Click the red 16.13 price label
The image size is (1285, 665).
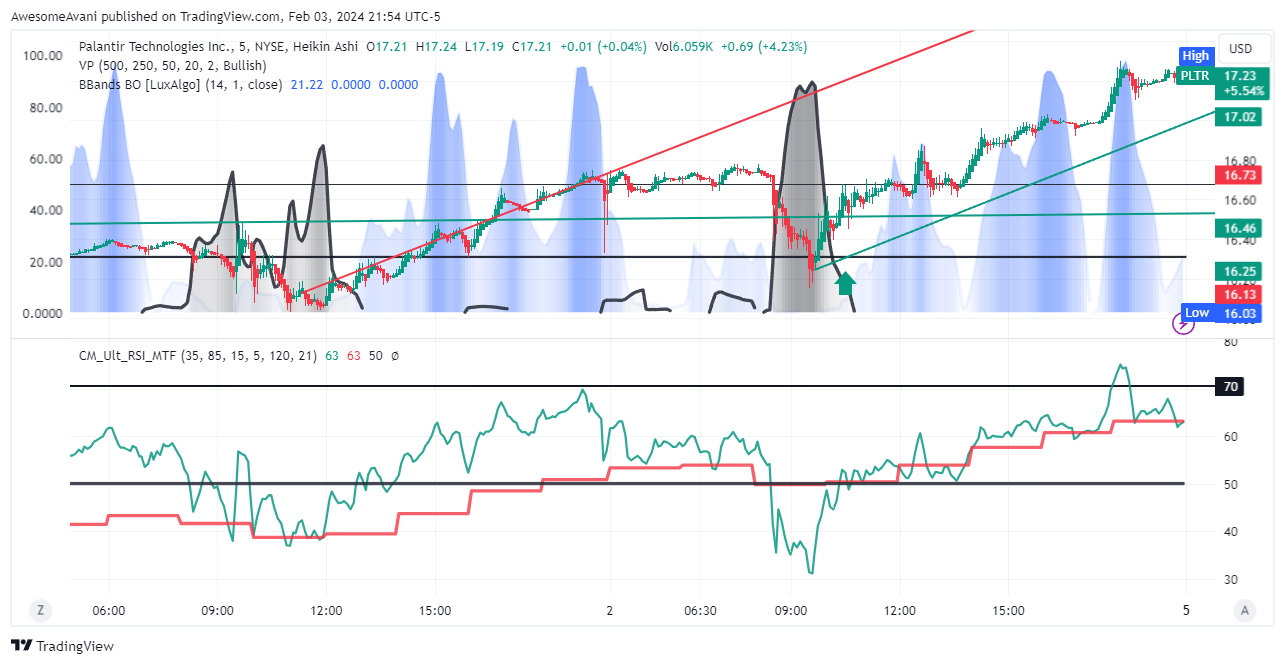(x=1240, y=293)
